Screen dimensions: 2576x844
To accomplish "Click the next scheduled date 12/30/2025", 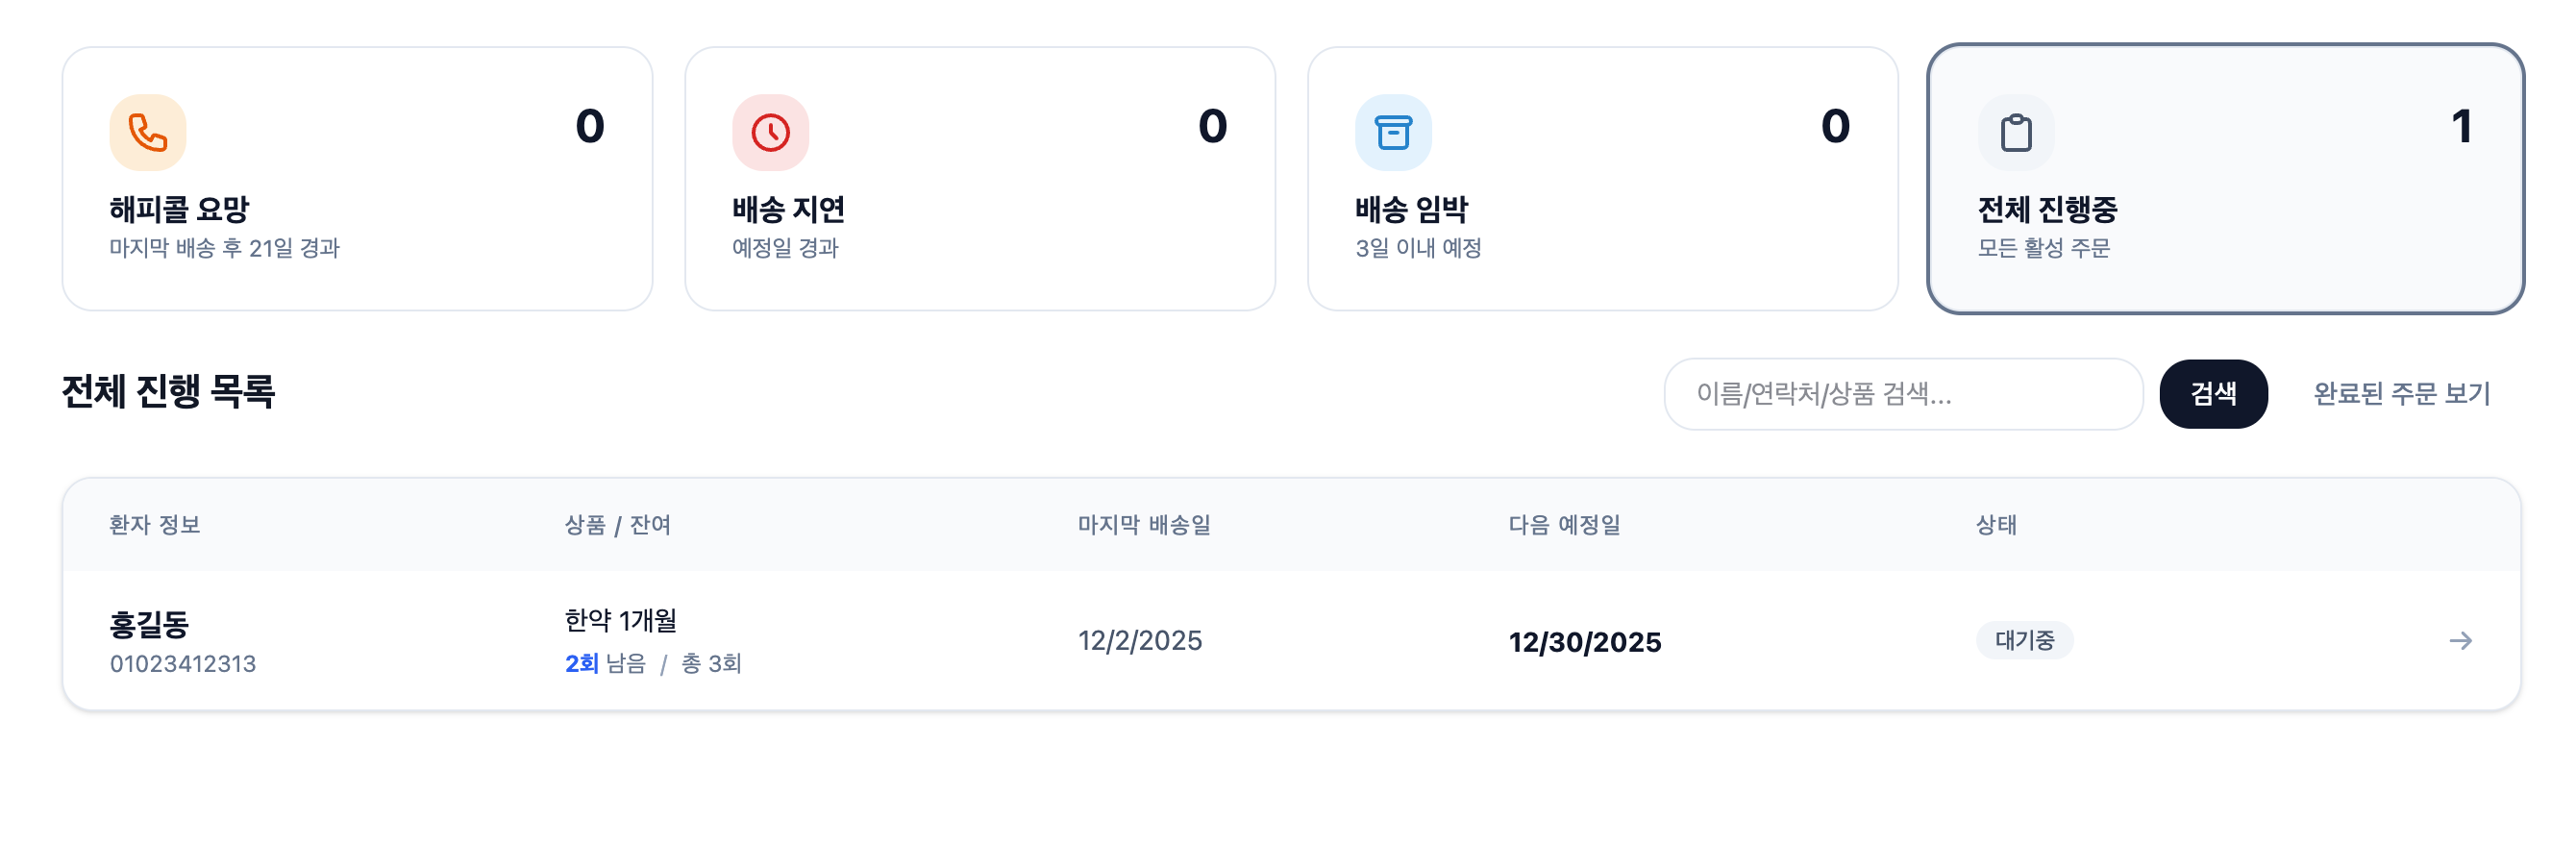I will tap(1584, 642).
